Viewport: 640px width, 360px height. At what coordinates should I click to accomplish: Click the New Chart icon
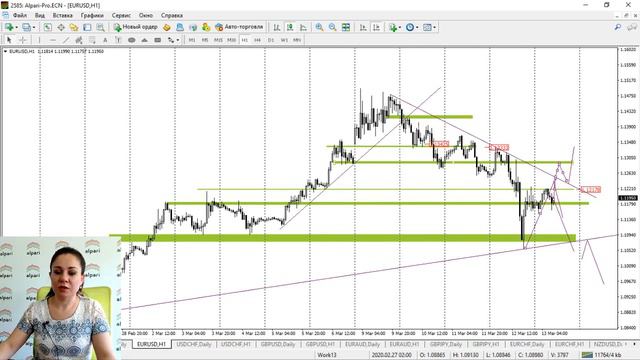coord(9,27)
